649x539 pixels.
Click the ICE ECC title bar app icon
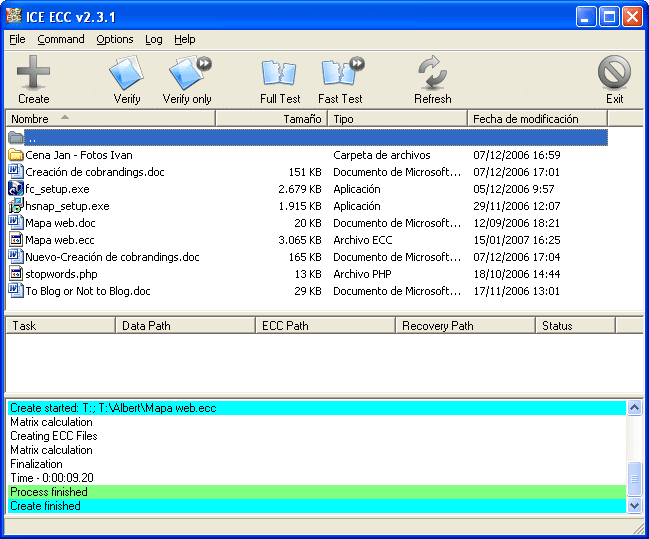pos(14,16)
